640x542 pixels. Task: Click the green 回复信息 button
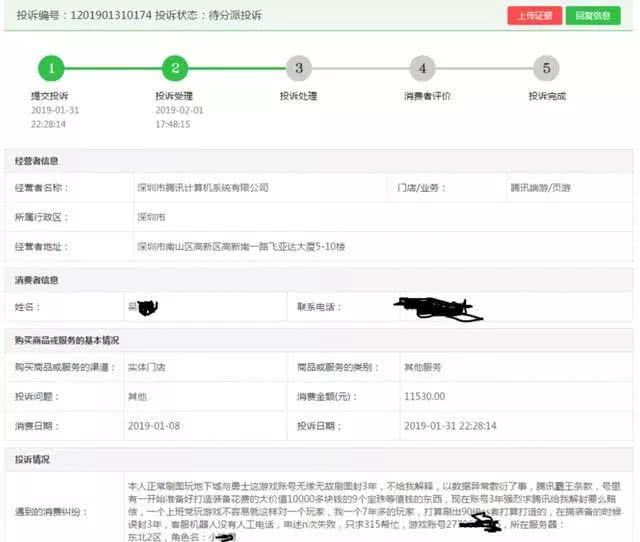pyautogui.click(x=593, y=16)
